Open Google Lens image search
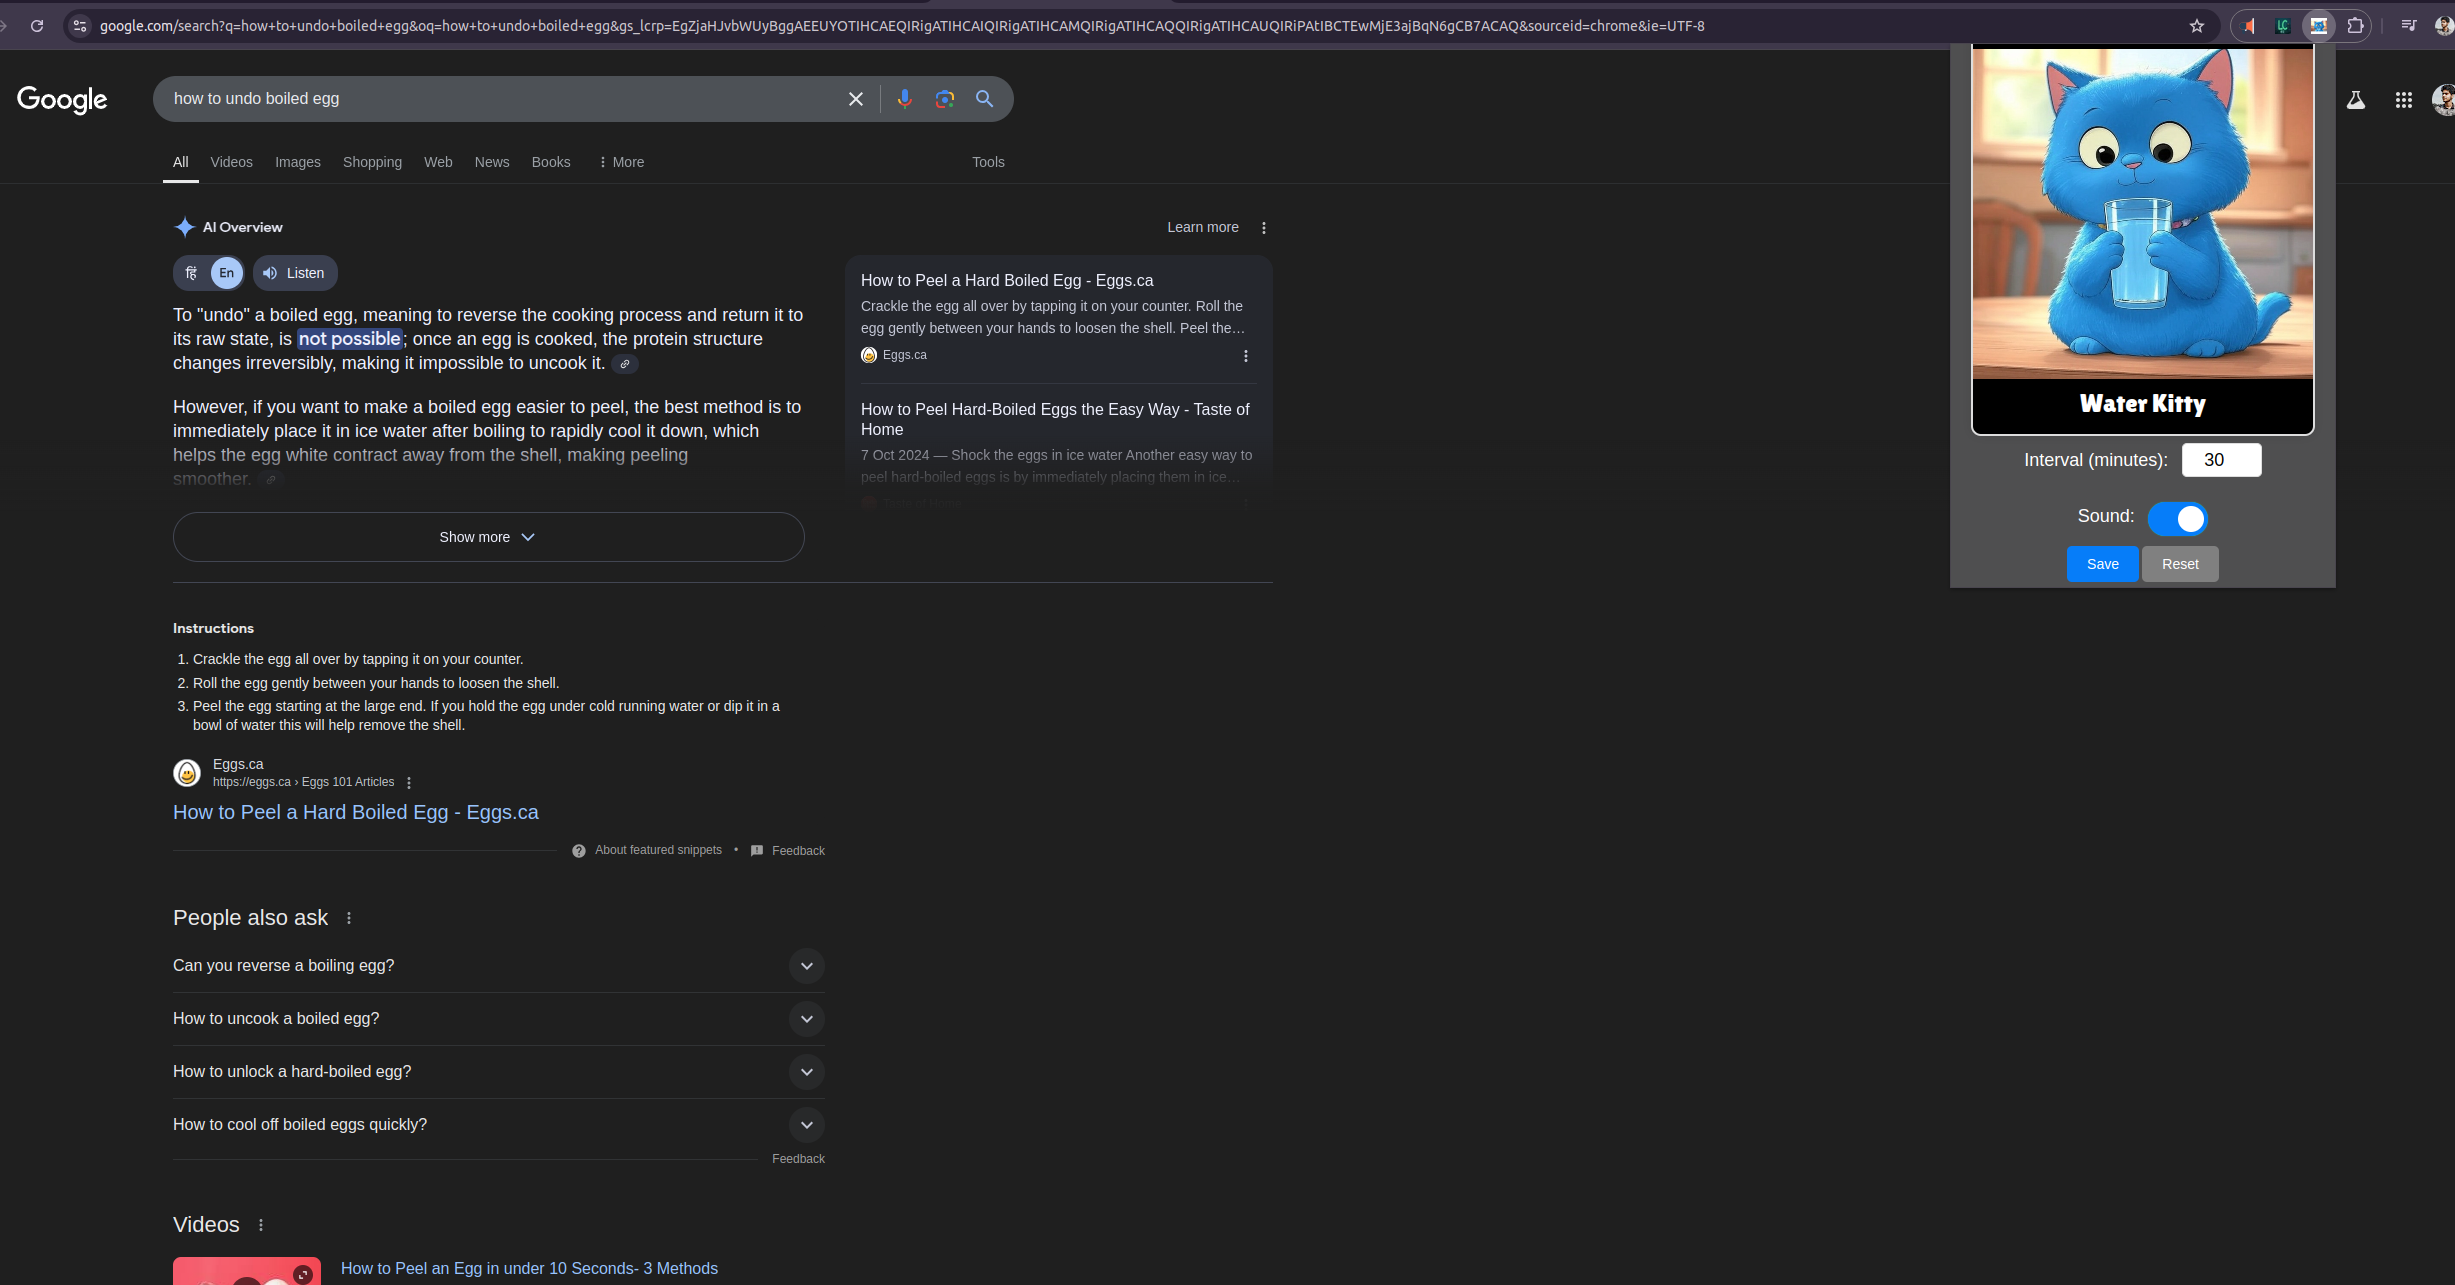The width and height of the screenshot is (2455, 1285). click(944, 99)
